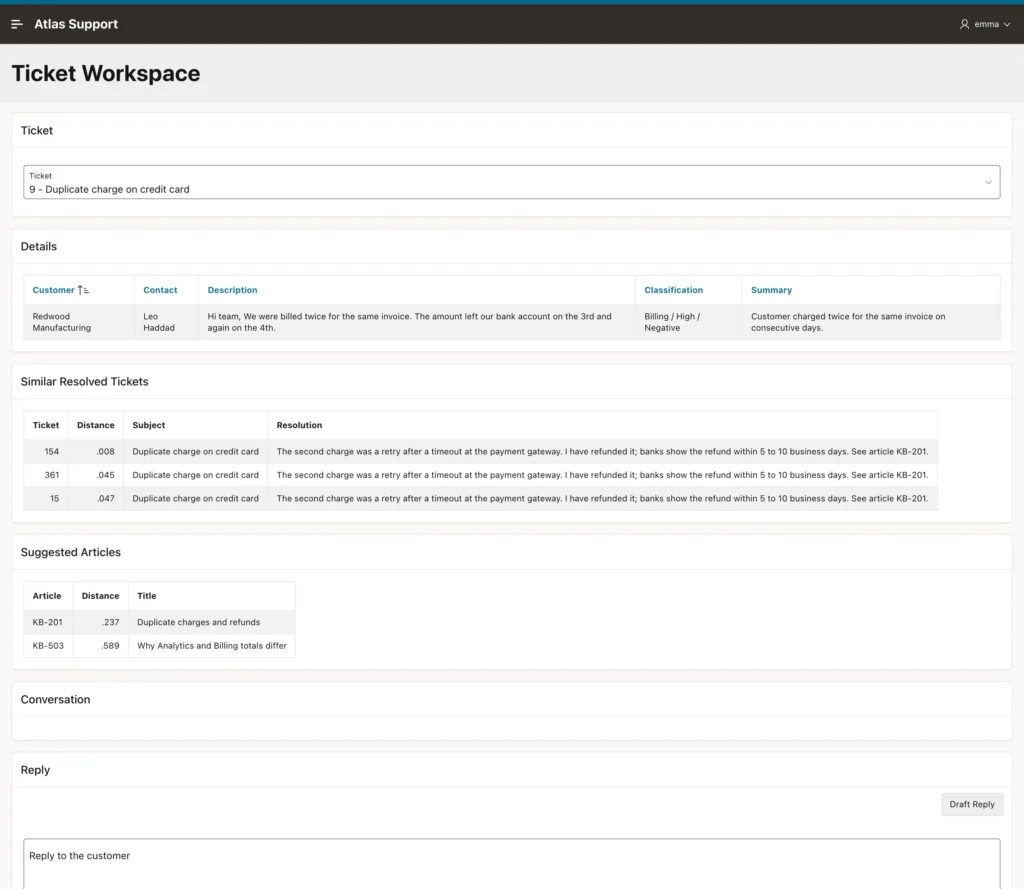
Task: Select the KB-201 article cell
Action: tap(48, 622)
